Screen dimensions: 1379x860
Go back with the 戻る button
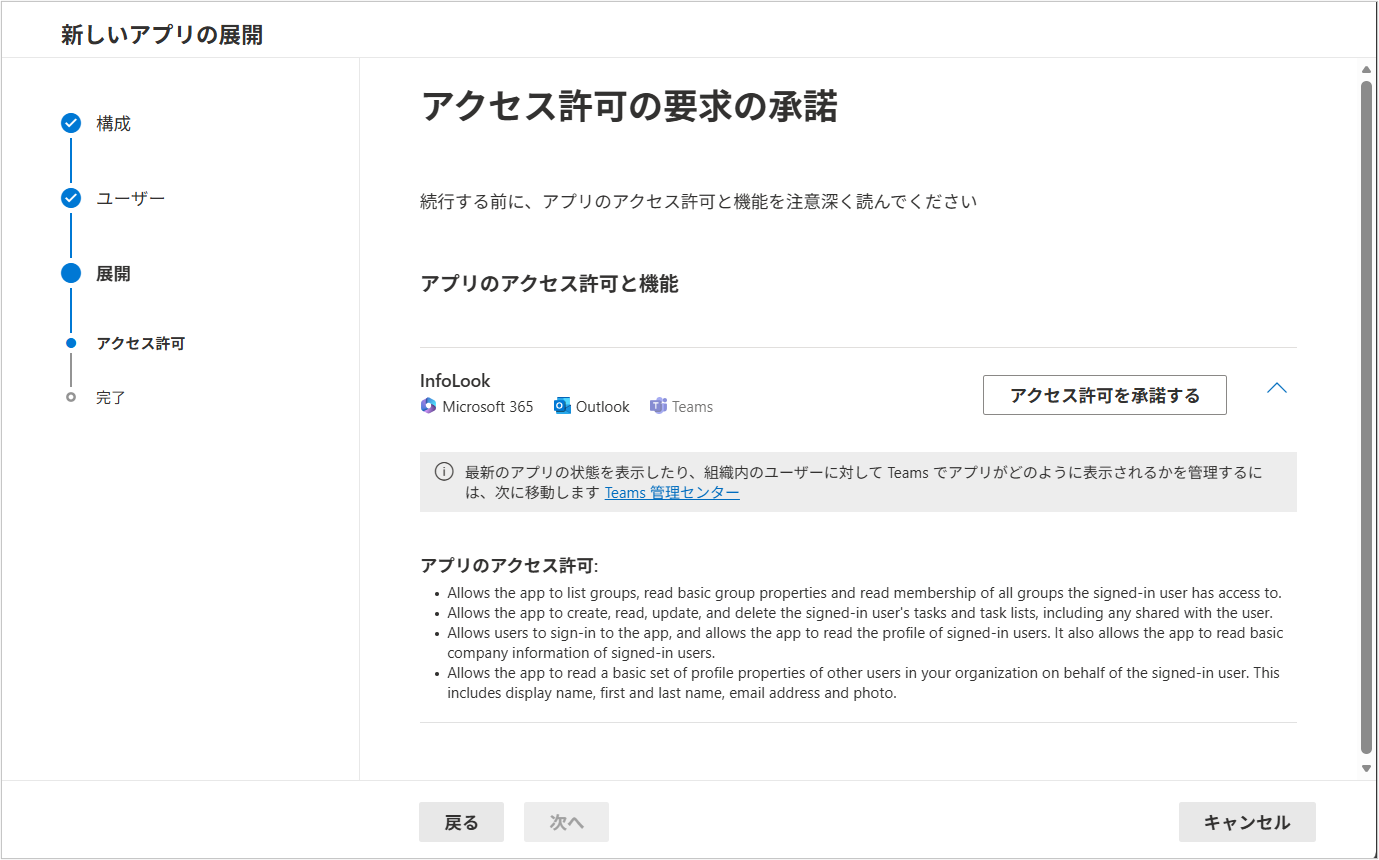pyautogui.click(x=461, y=822)
